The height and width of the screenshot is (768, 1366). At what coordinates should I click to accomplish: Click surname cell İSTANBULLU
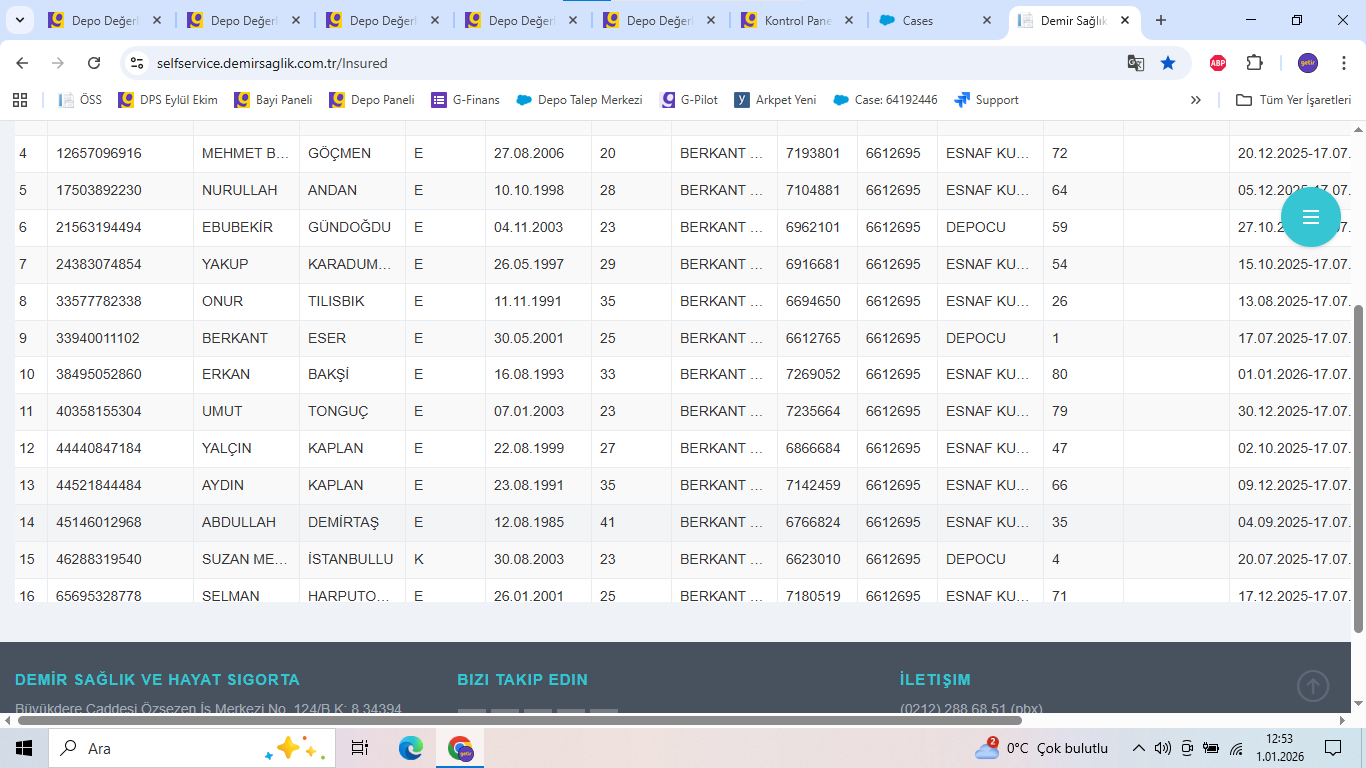click(x=351, y=559)
